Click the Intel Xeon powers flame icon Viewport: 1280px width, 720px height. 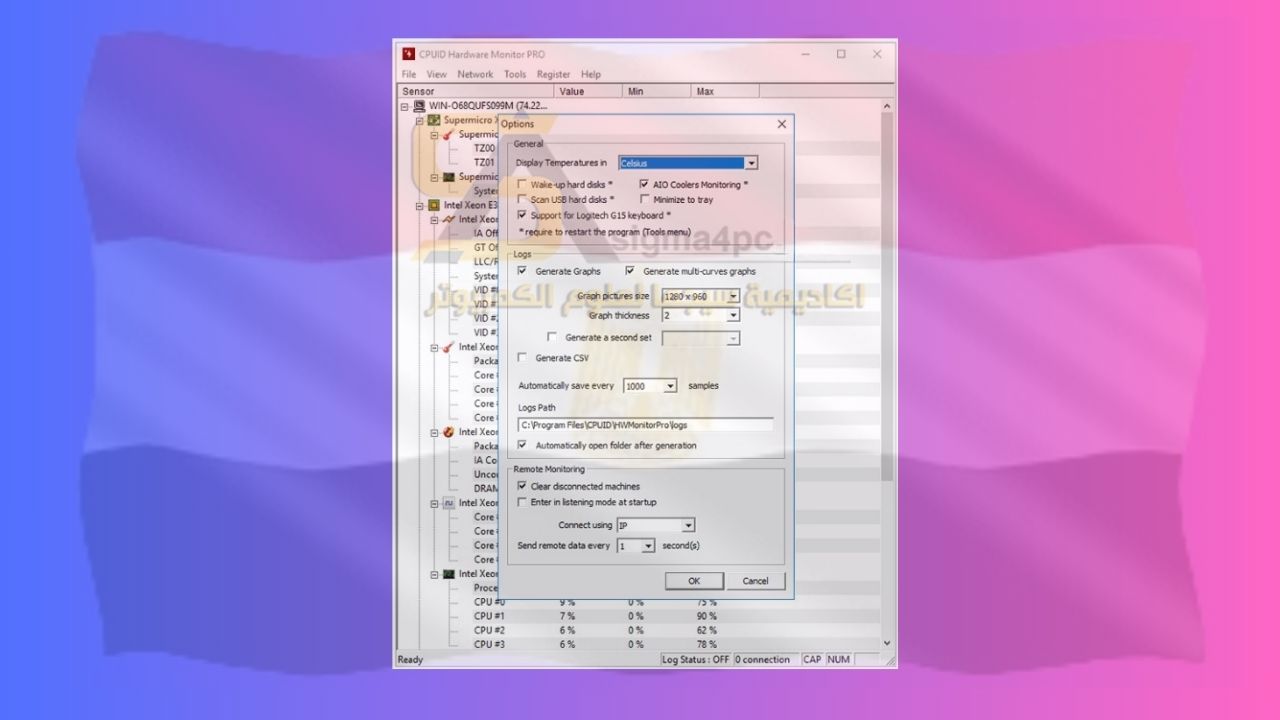449,432
